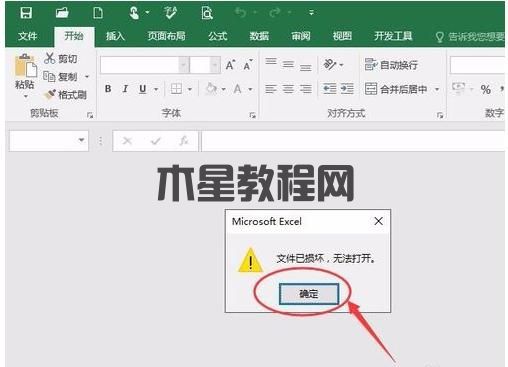508x367 pixels.
Task: Open the Touch/Mouse mode dropdown arrow
Action: pyautogui.click(x=147, y=13)
